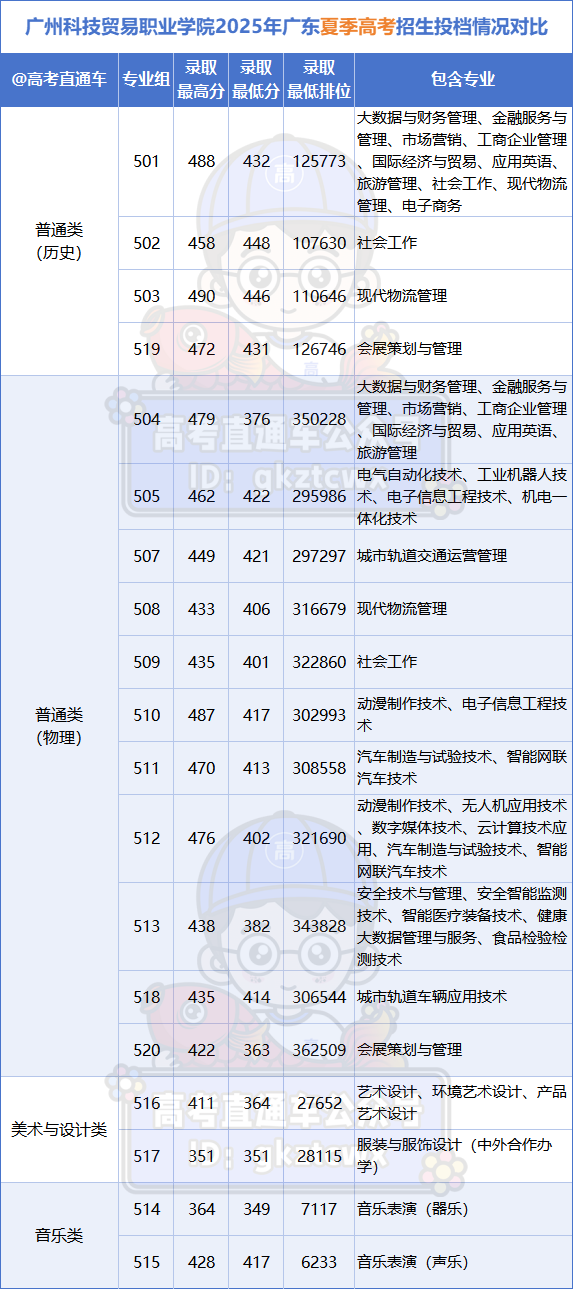Viewport: 573px width, 1289px height.
Task: Click group code 512
Action: (x=146, y=838)
